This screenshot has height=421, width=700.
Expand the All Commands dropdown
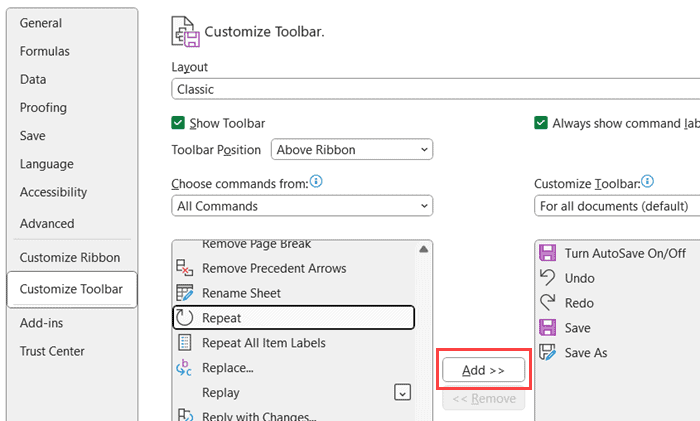click(x=302, y=206)
